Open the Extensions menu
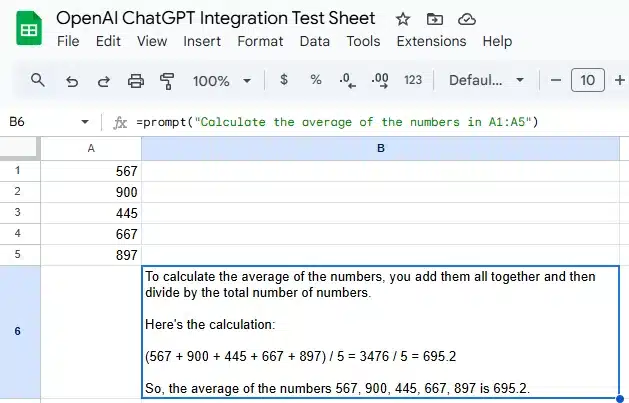 coord(431,41)
